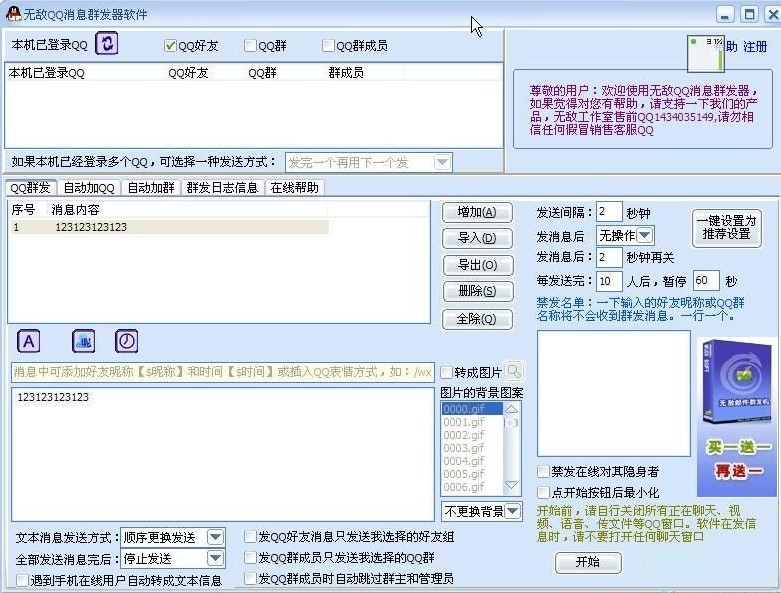Click background list scroll down arrow
The width and height of the screenshot is (781, 593).
point(512,485)
